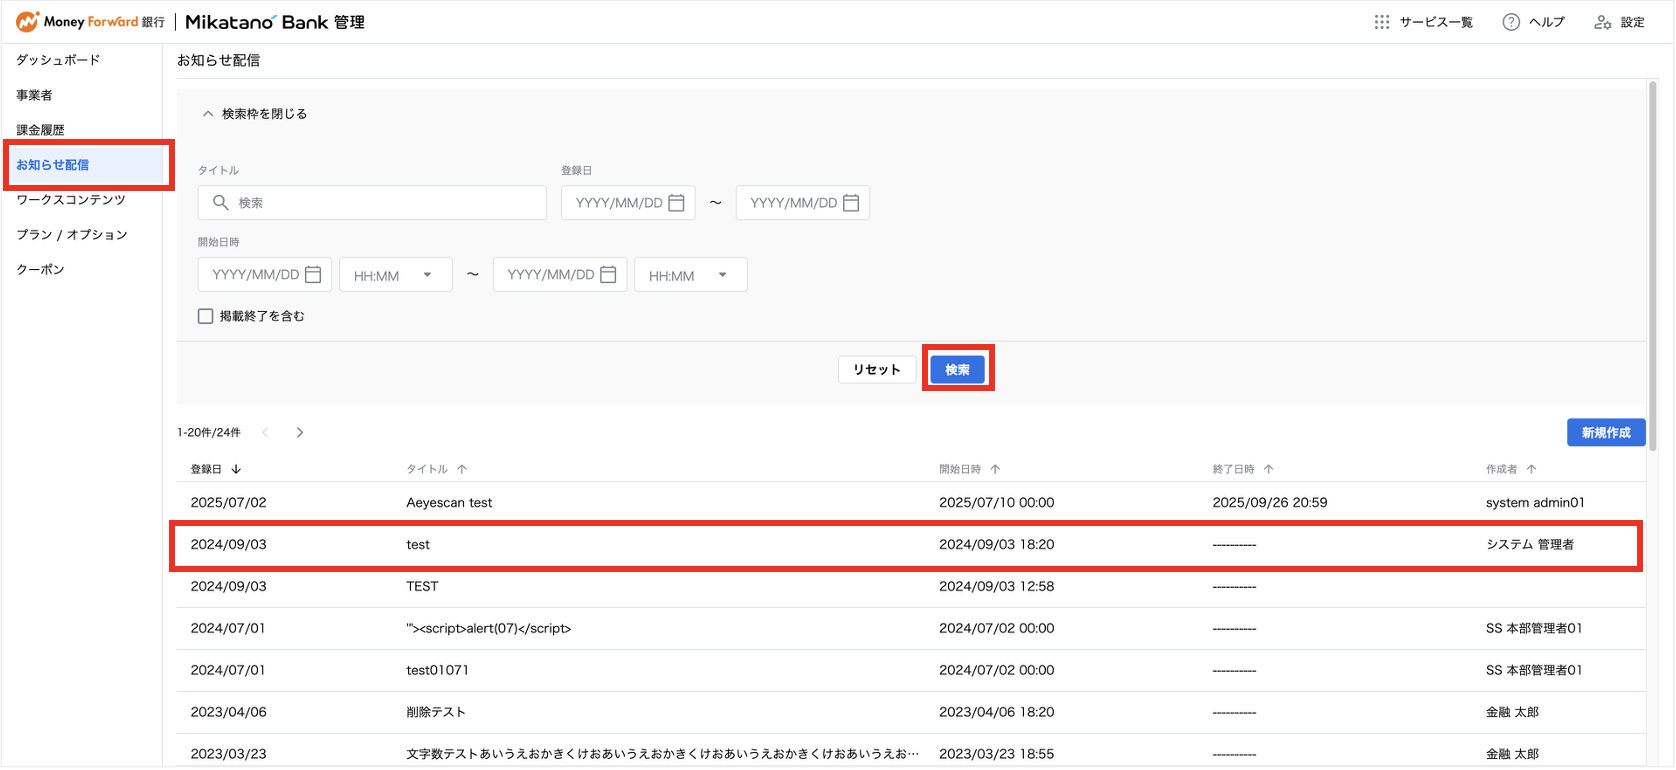This screenshot has height=770, width=1676.
Task: Open calendar of 開始日時 end date field
Action: pyautogui.click(x=608, y=274)
